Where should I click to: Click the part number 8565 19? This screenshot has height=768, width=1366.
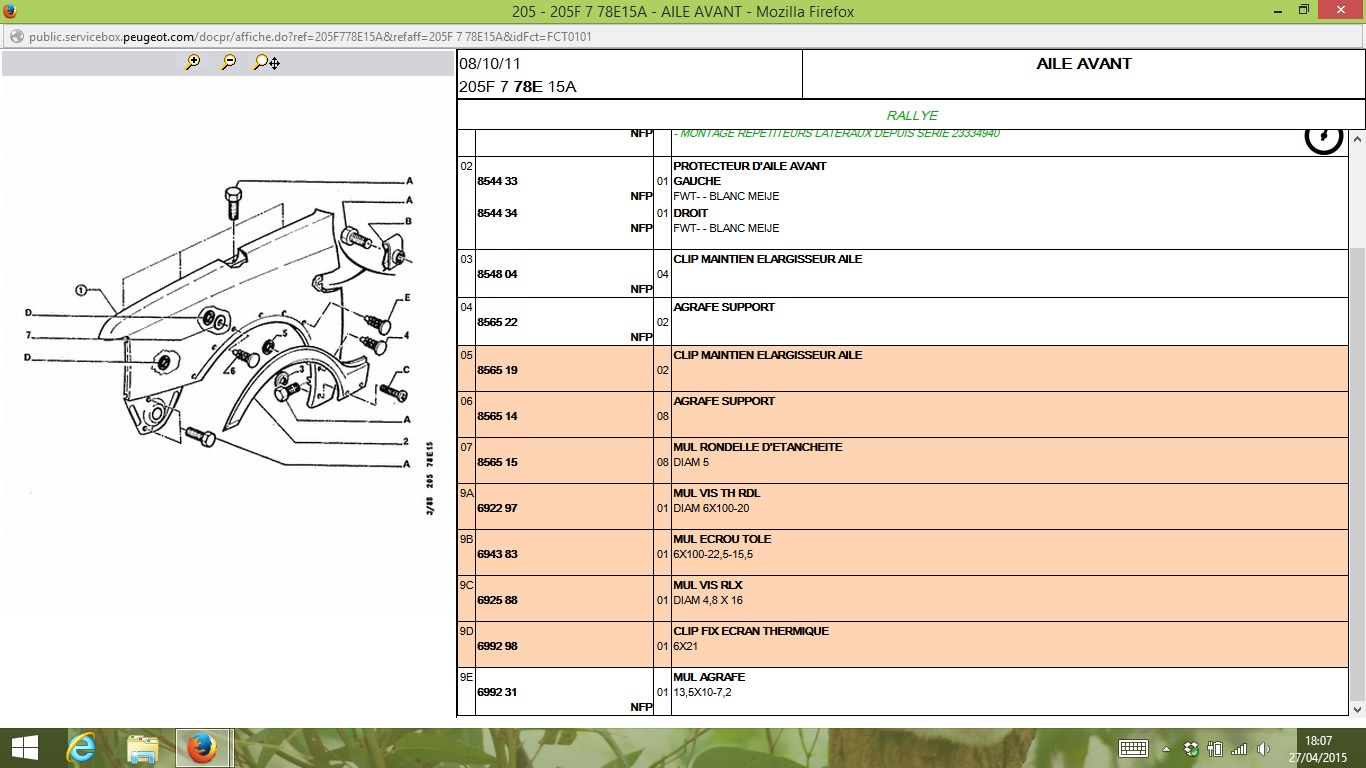click(497, 370)
